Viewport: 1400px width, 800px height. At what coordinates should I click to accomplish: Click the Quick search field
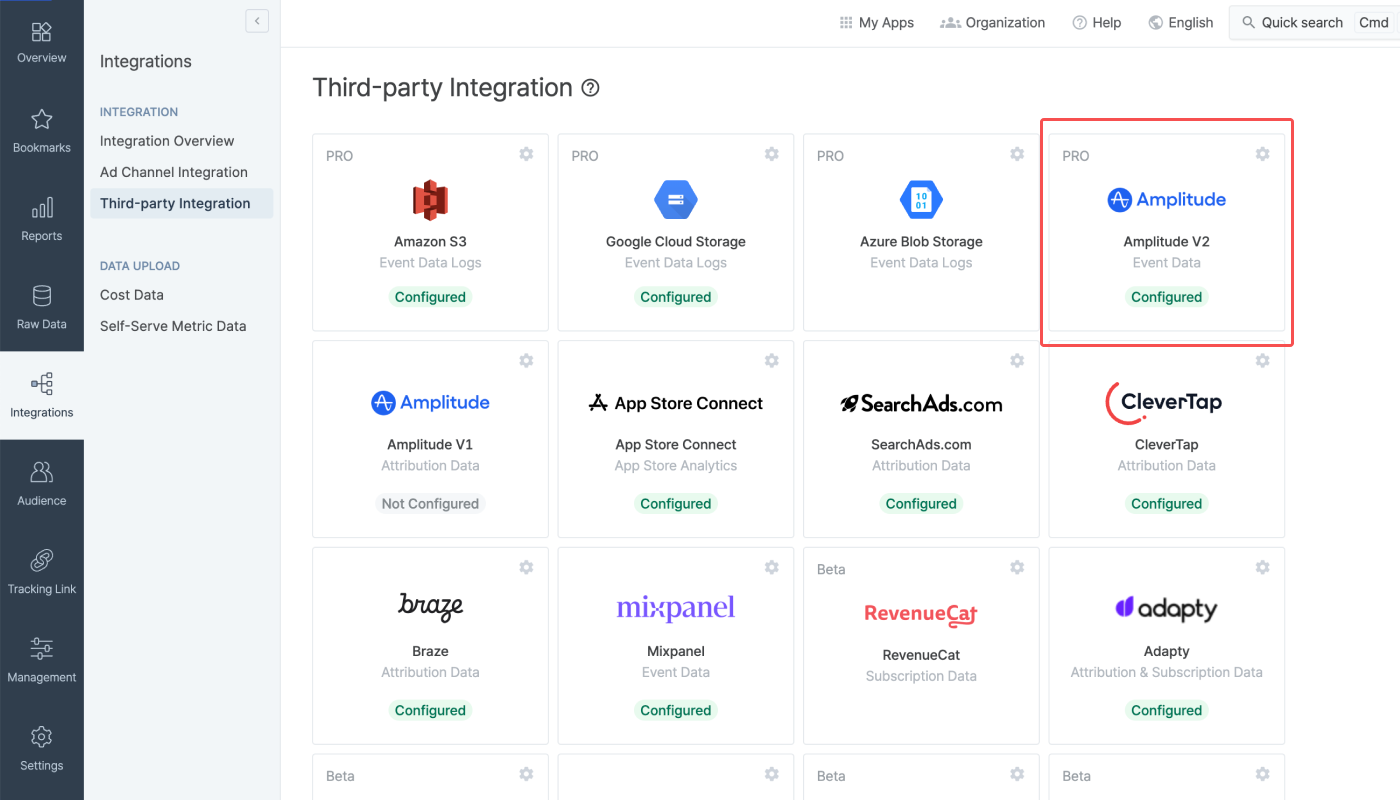[1314, 23]
